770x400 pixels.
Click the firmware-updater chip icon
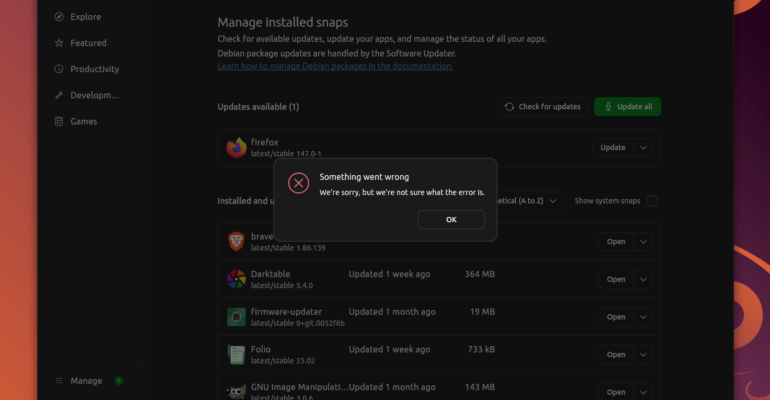coord(236,317)
